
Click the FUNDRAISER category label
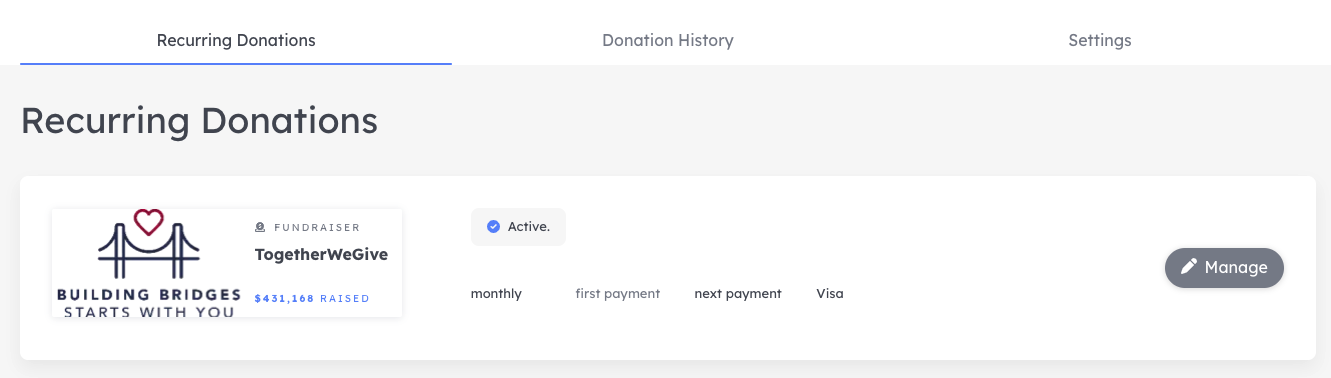click(x=317, y=228)
